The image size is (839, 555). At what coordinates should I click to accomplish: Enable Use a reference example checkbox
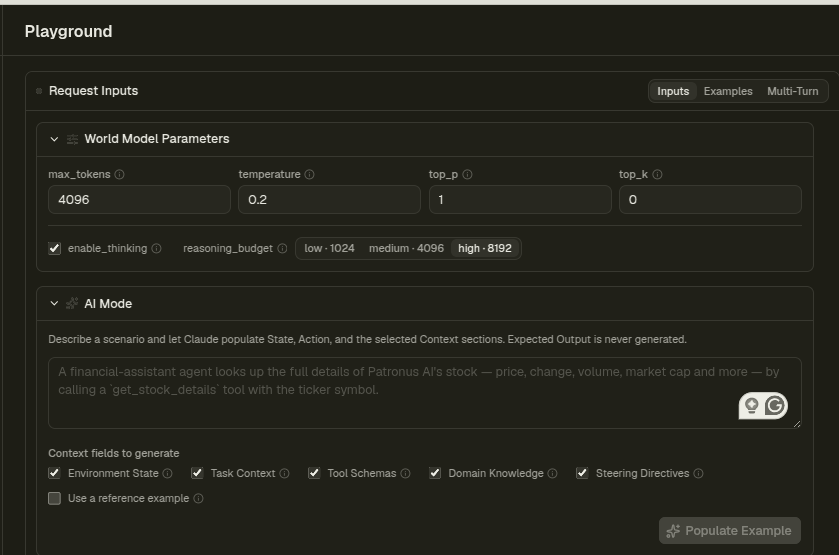tap(54, 498)
